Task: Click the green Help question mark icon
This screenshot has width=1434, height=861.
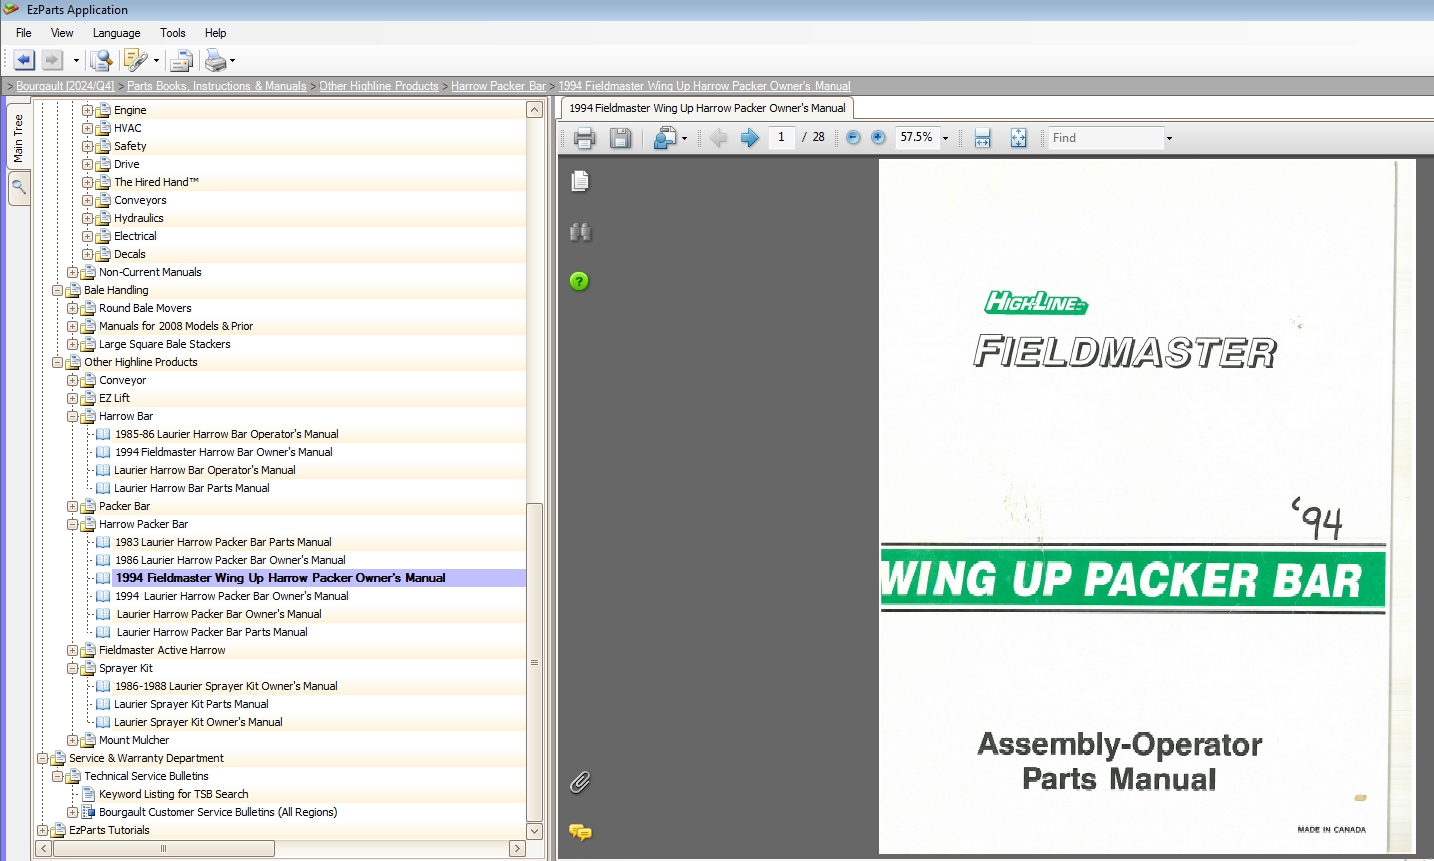Action: [x=580, y=281]
